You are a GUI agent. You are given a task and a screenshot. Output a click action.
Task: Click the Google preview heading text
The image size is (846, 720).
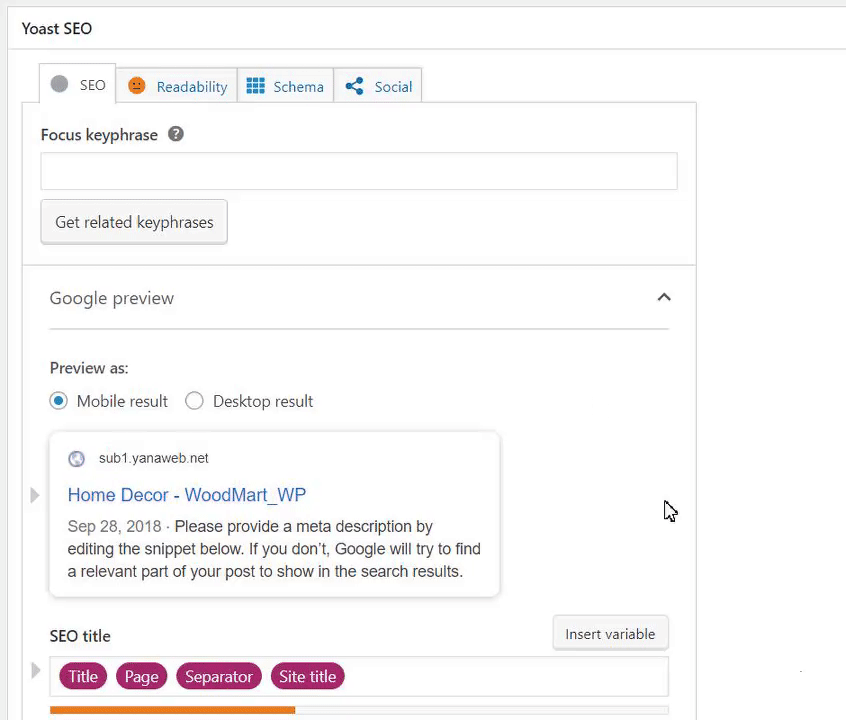click(112, 298)
